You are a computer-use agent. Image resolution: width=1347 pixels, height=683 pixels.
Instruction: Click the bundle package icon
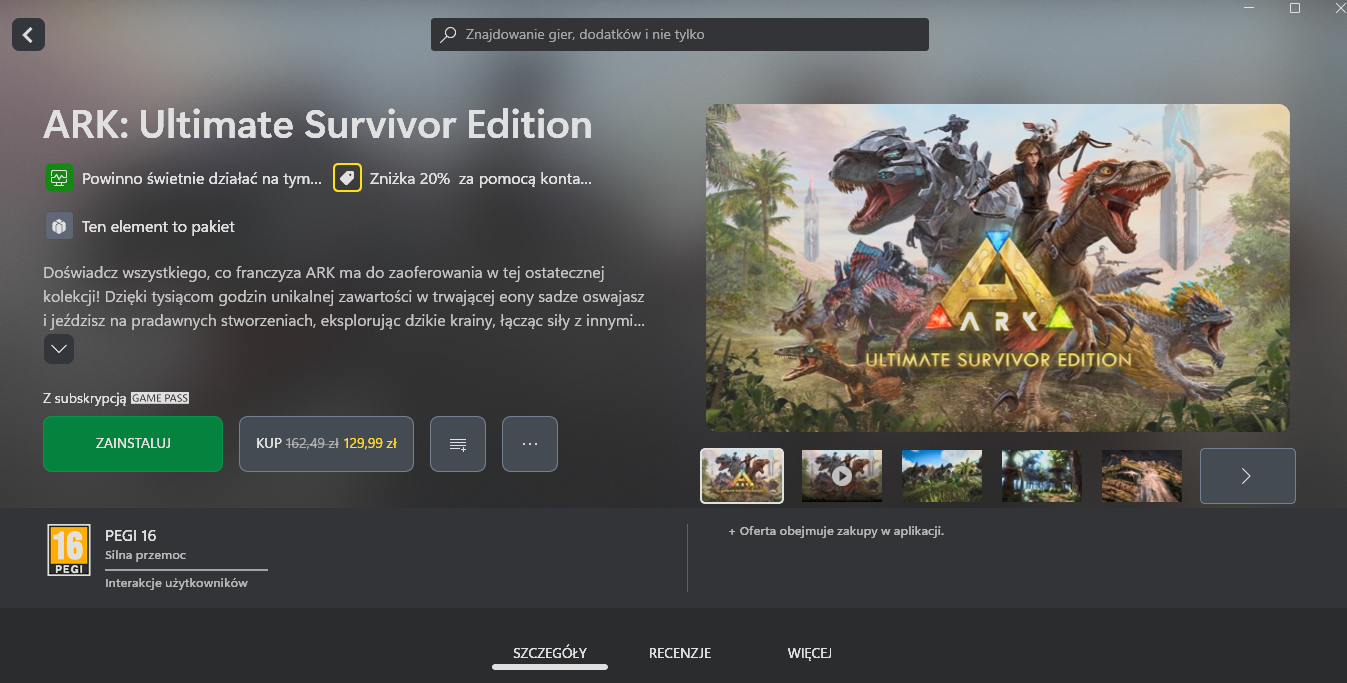(x=59, y=226)
